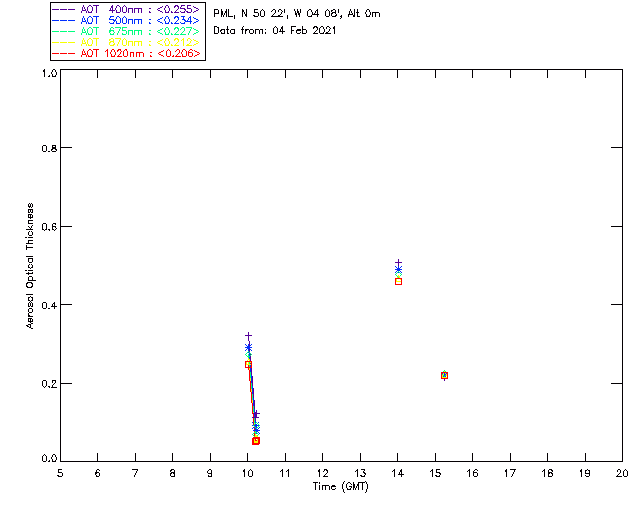Click the 'Data from: 04 Feb 2021' text
640x512 pixels.
(275, 31)
